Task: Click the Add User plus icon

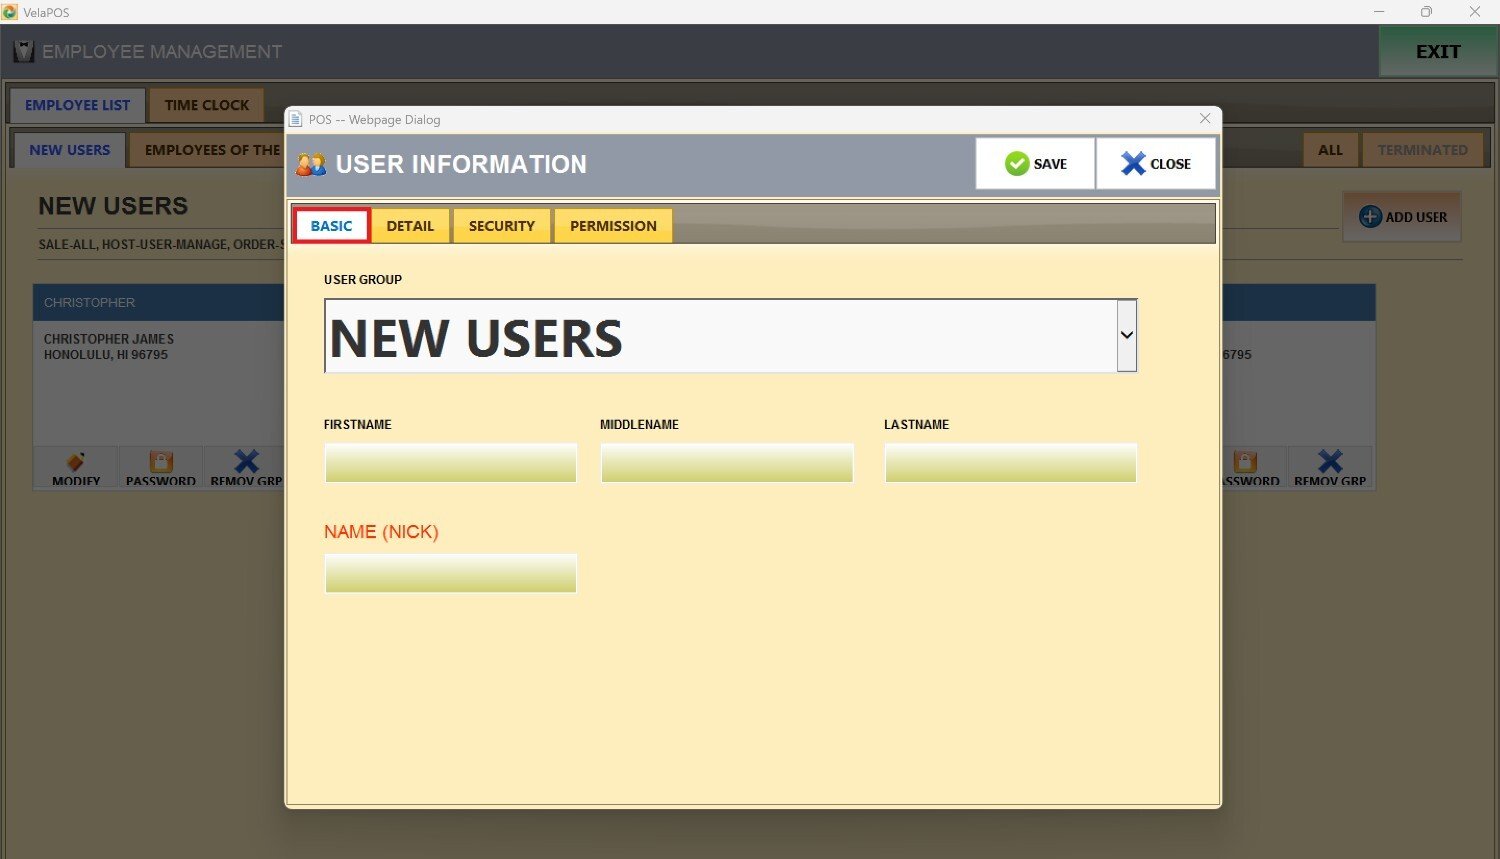Action: 1370,217
